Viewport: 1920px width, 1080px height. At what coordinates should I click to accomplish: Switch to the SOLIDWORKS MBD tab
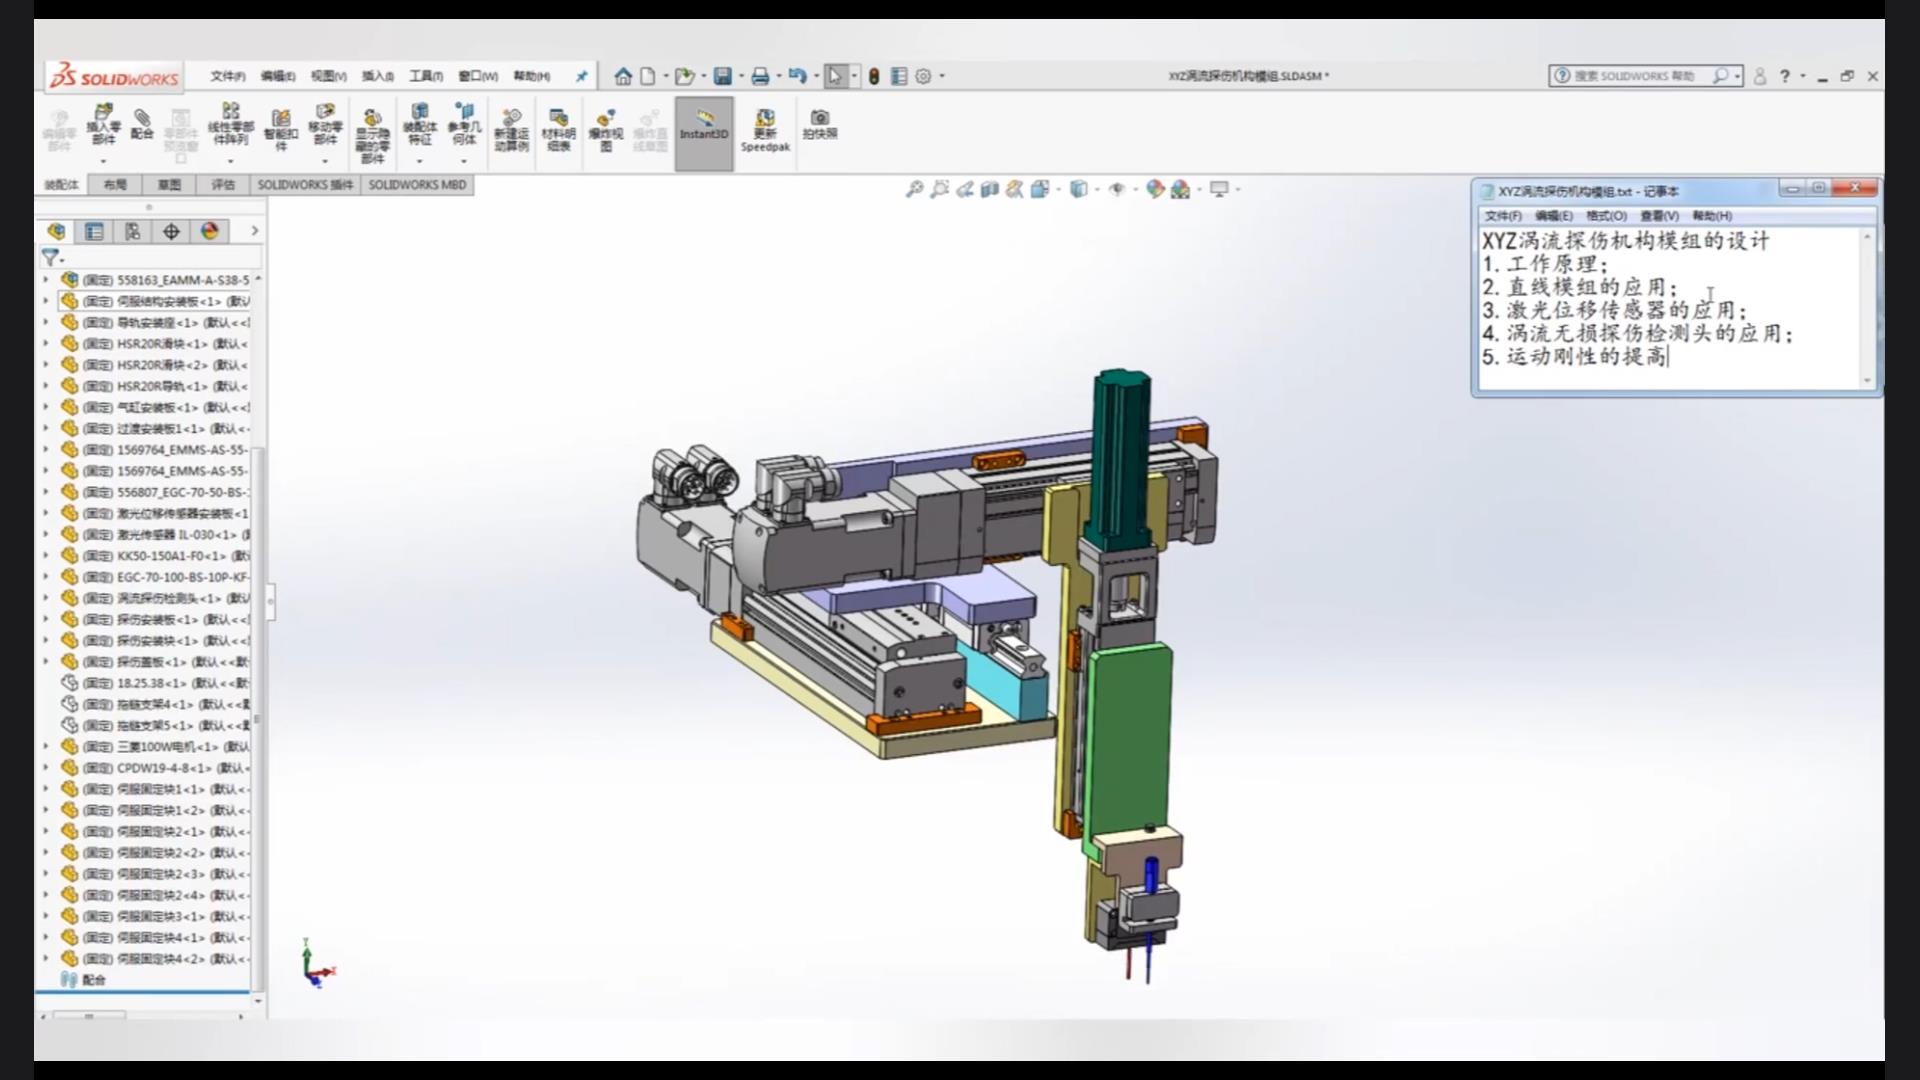[x=417, y=185]
